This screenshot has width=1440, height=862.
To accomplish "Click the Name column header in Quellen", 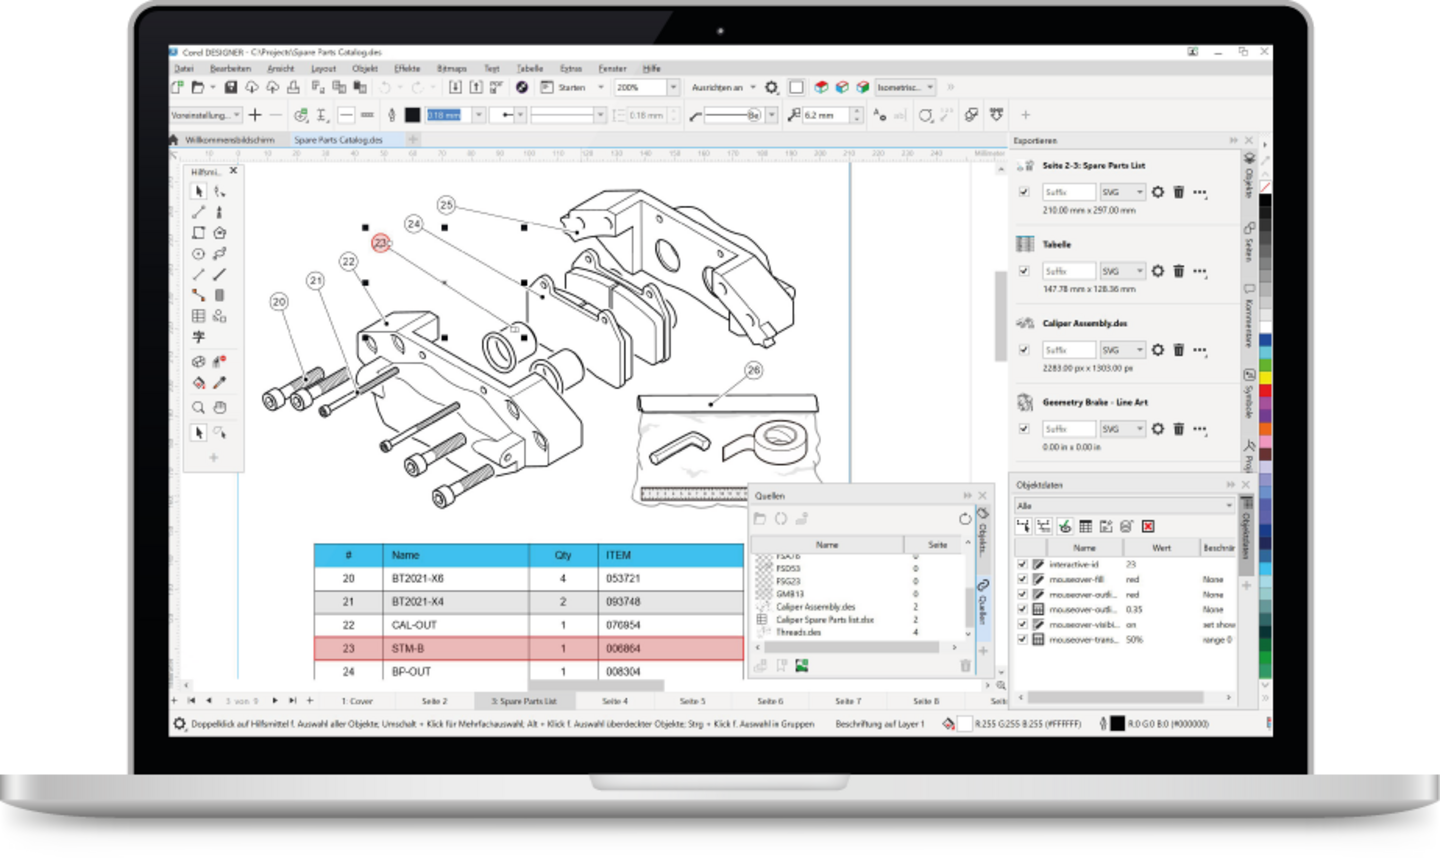I will [x=827, y=545].
